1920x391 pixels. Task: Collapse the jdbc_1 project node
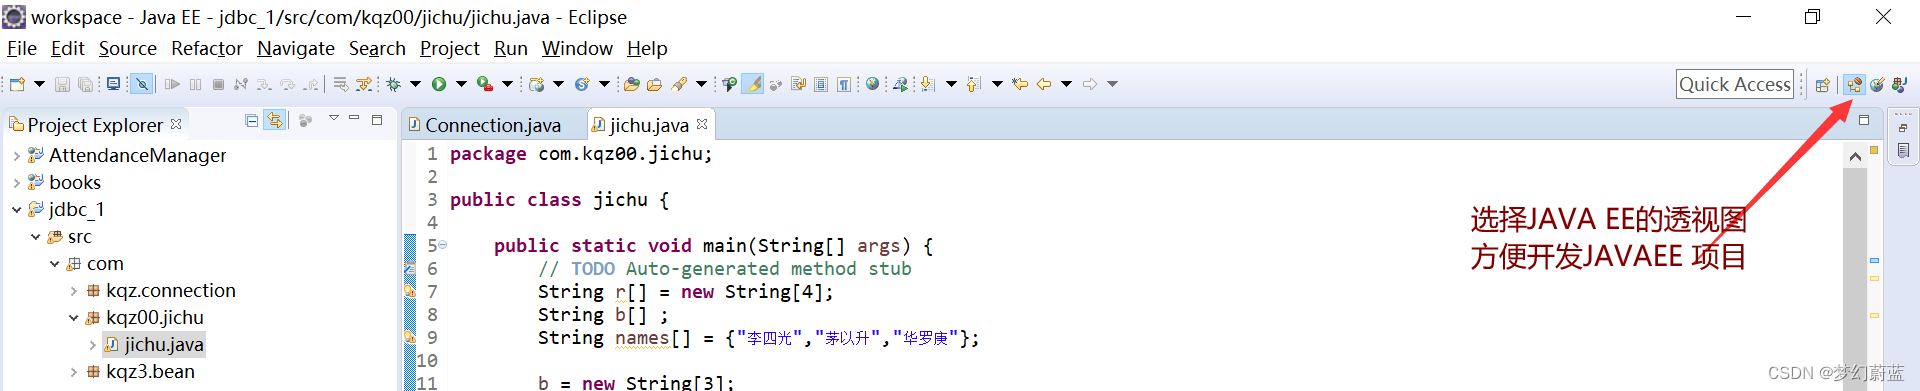(16, 209)
